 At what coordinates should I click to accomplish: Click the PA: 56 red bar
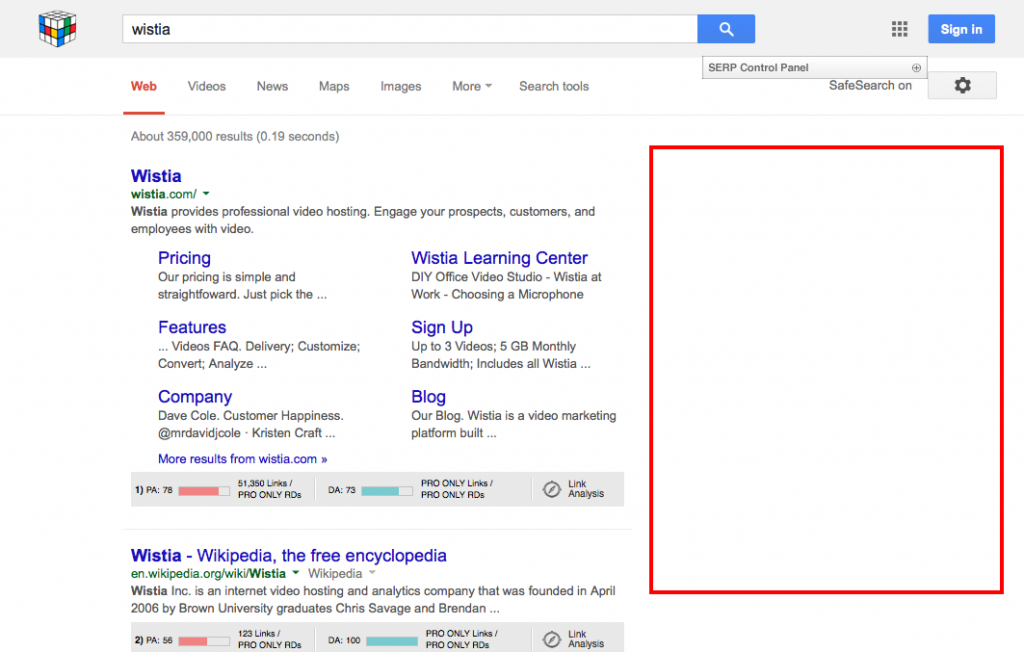(x=204, y=641)
